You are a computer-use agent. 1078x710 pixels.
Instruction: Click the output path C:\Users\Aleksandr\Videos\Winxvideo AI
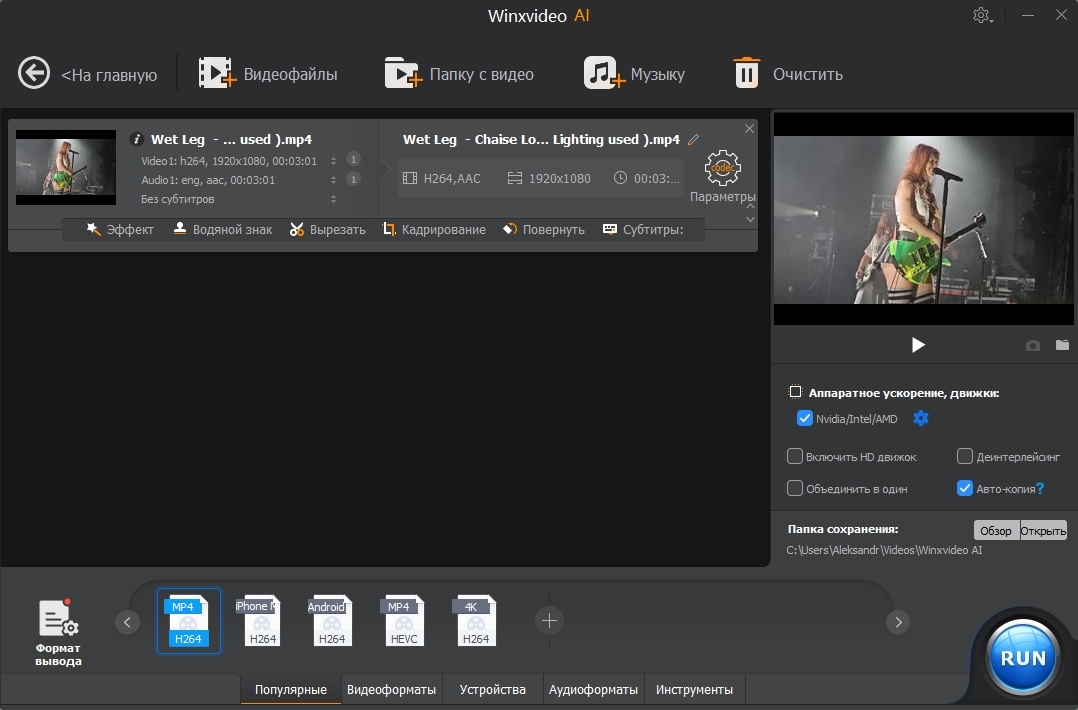pos(884,550)
